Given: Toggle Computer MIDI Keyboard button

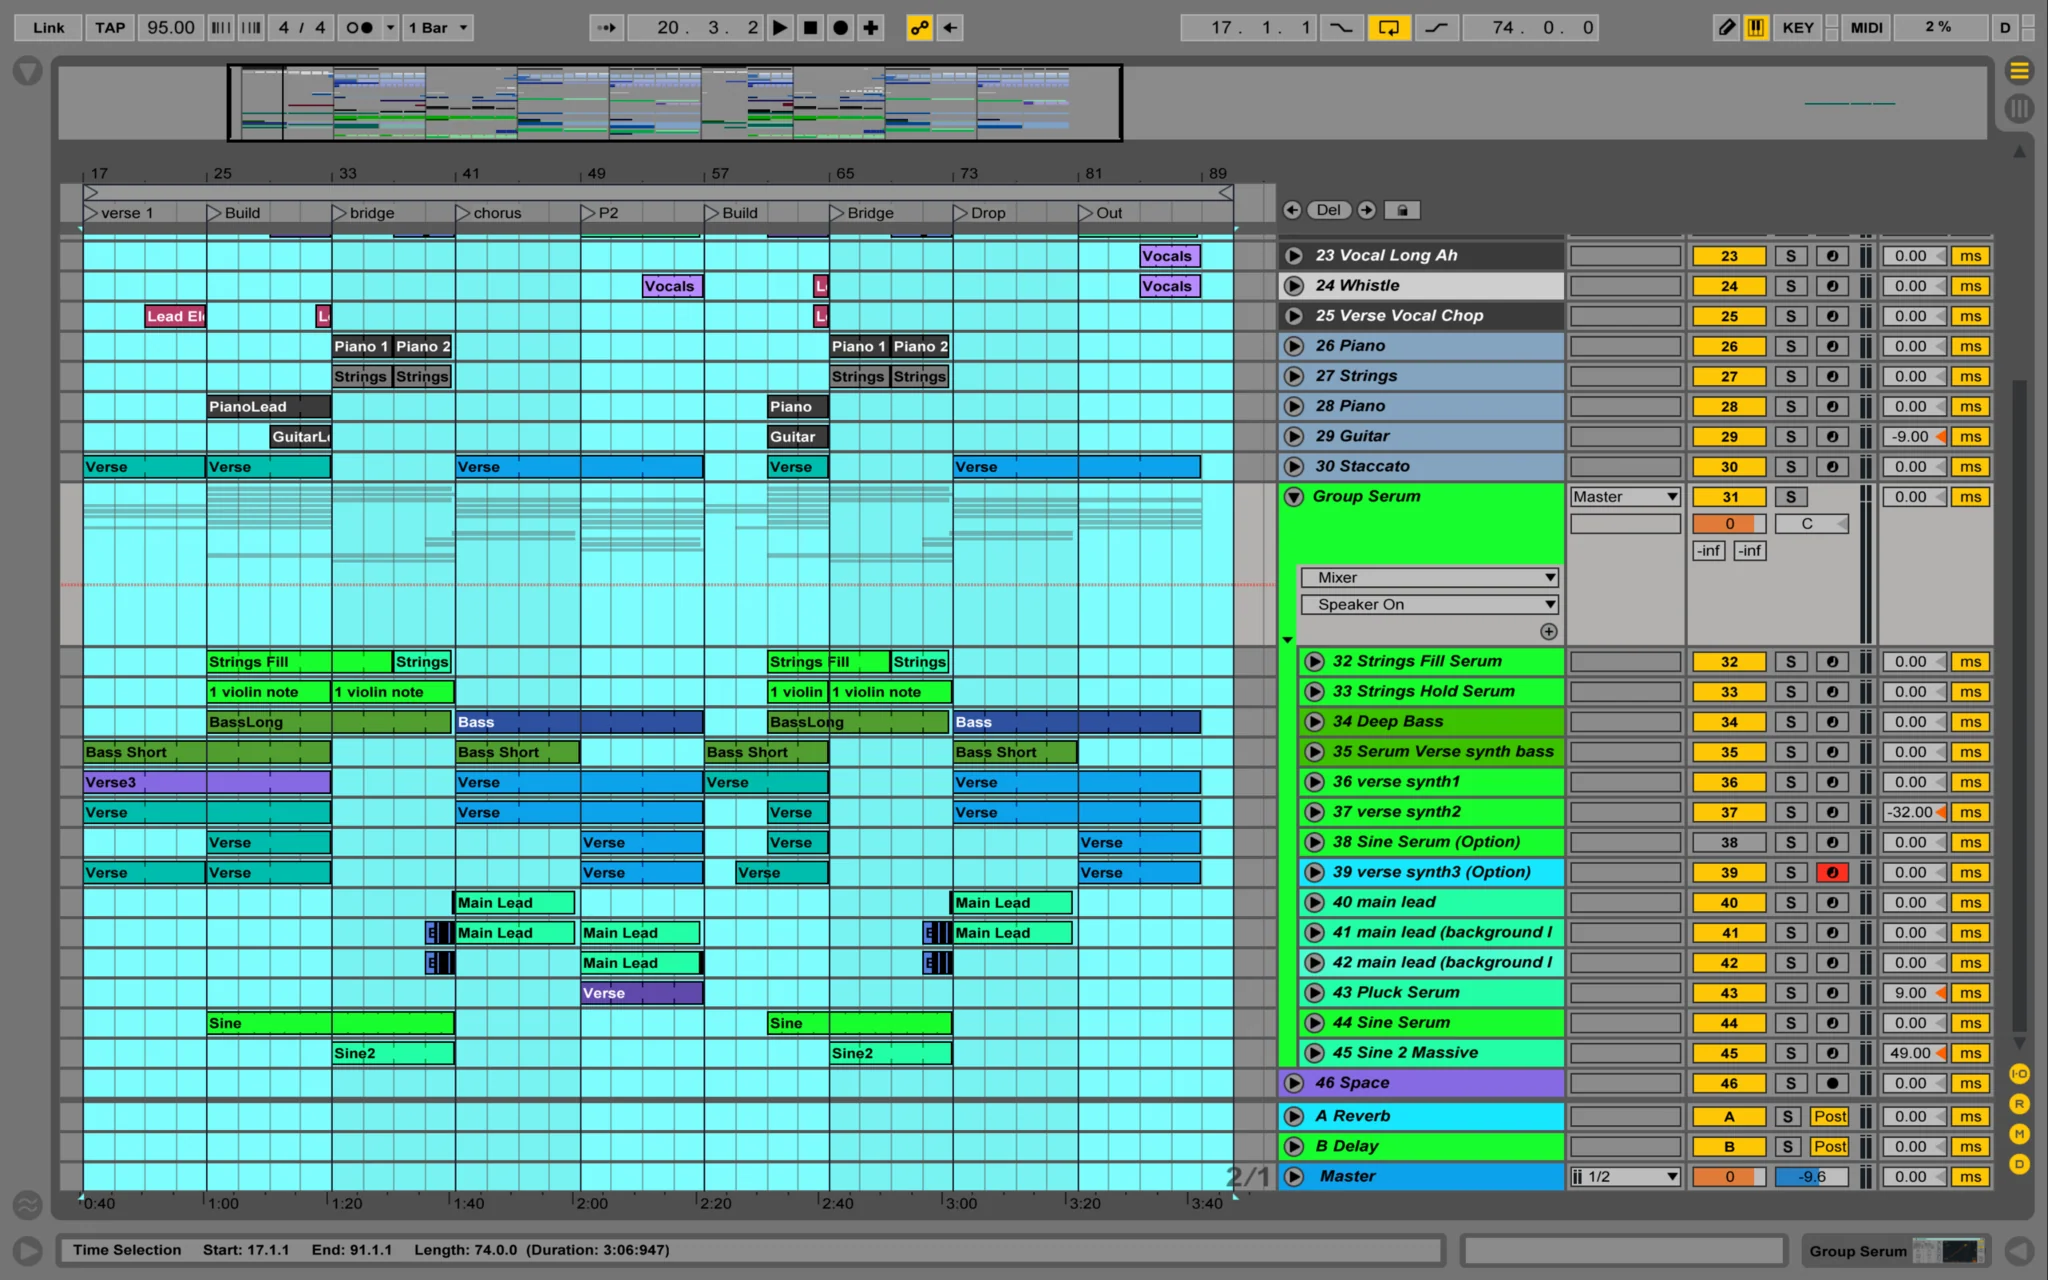Looking at the screenshot, I should (x=1755, y=28).
